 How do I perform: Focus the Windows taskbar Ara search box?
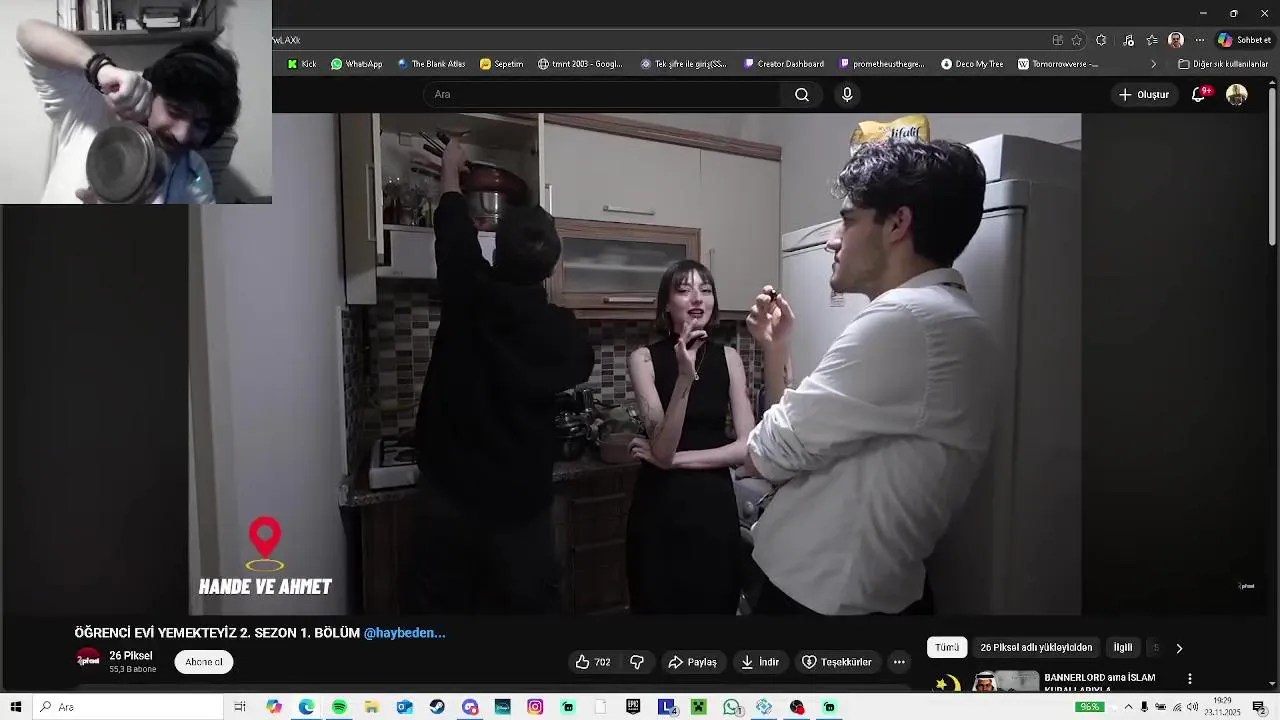pyautogui.click(x=128, y=707)
